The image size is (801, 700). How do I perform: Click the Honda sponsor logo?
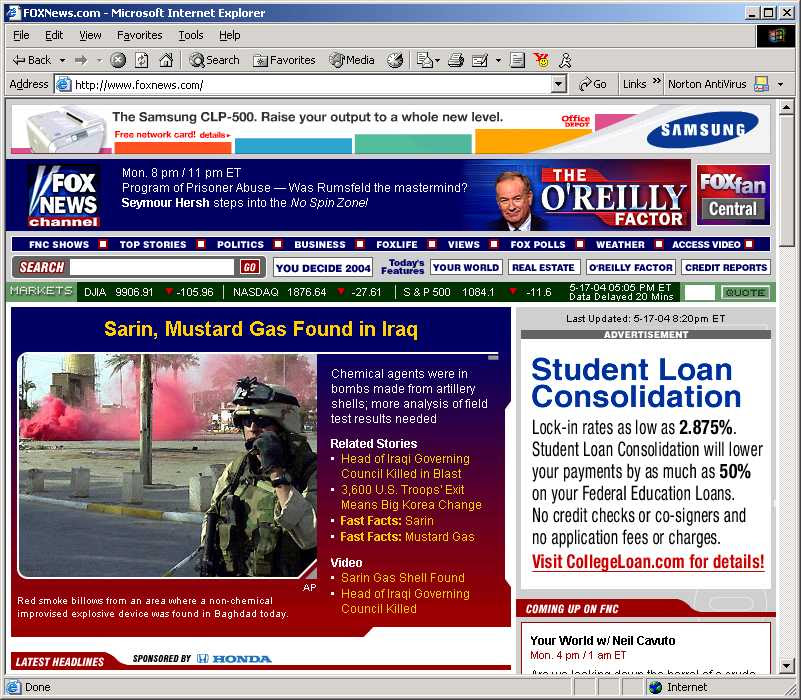tap(234, 659)
